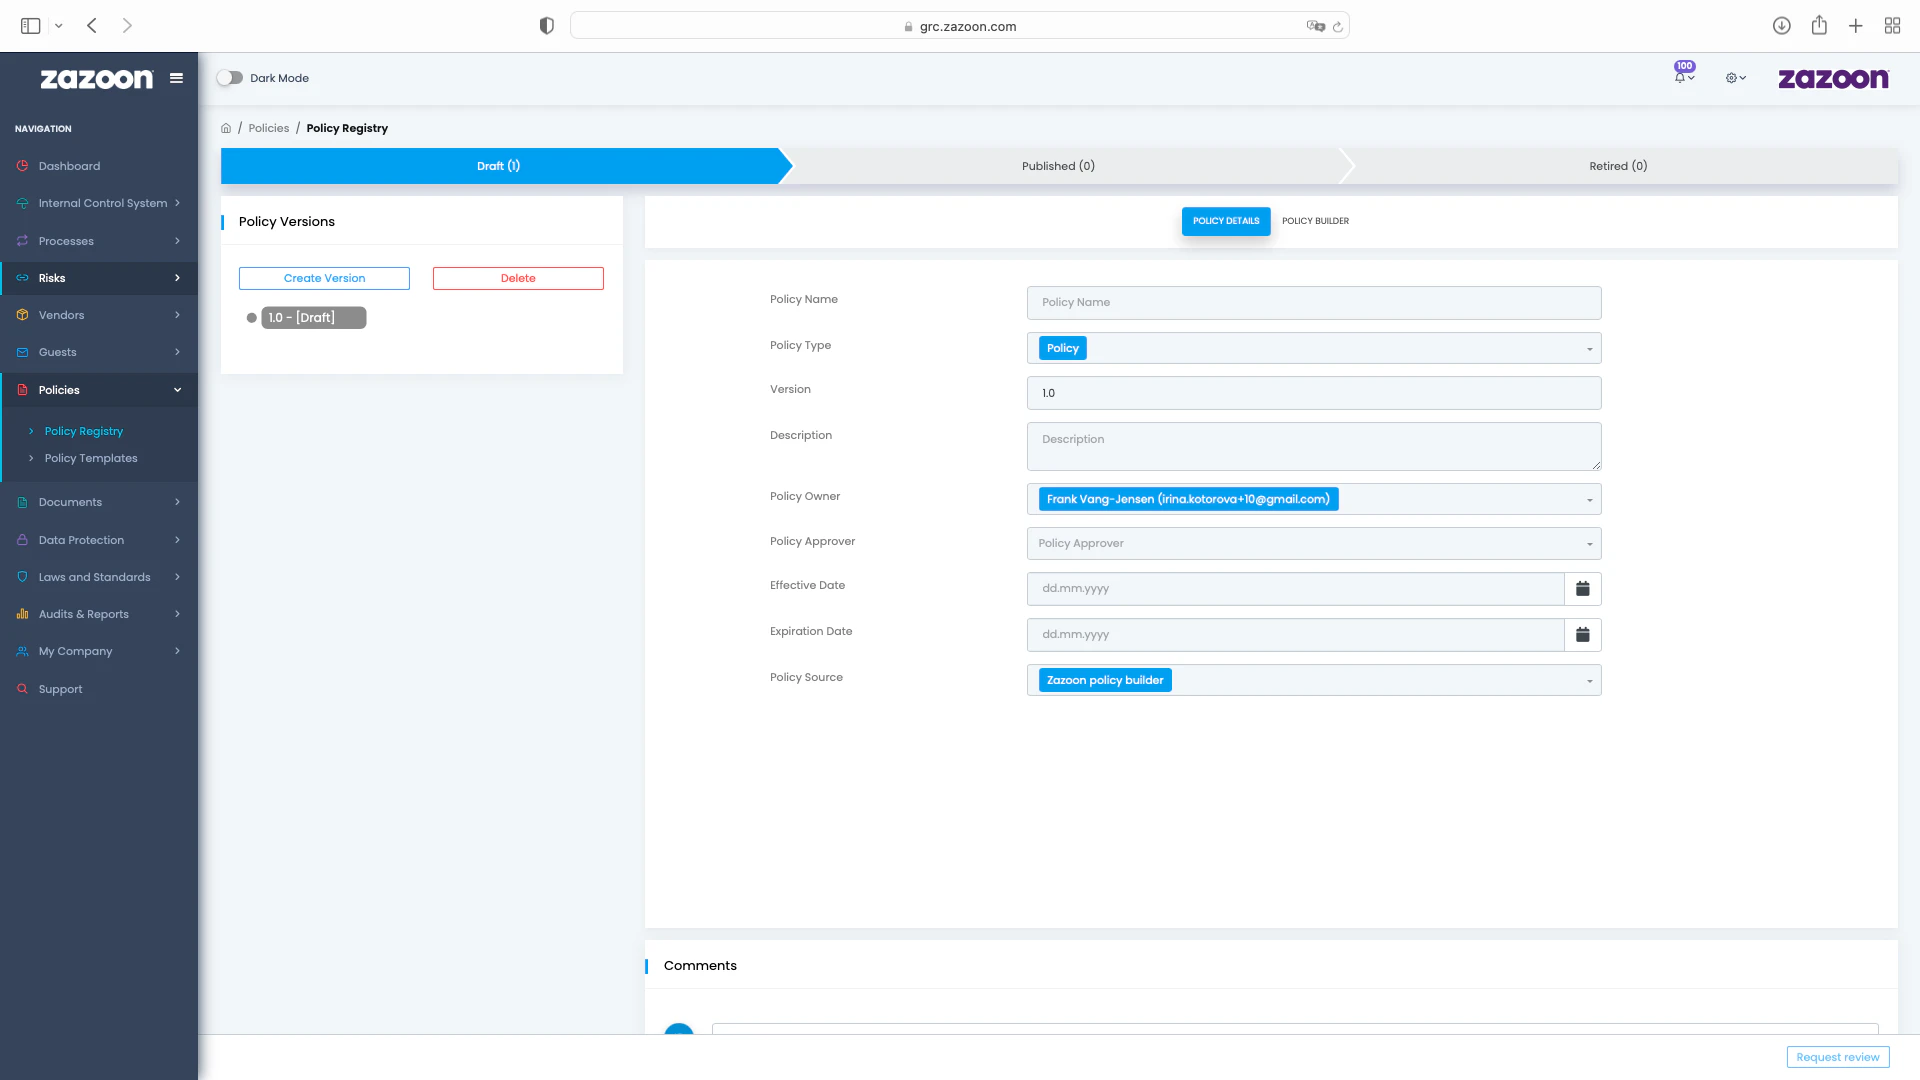Select the Audits & Reports chart icon

tap(22, 614)
